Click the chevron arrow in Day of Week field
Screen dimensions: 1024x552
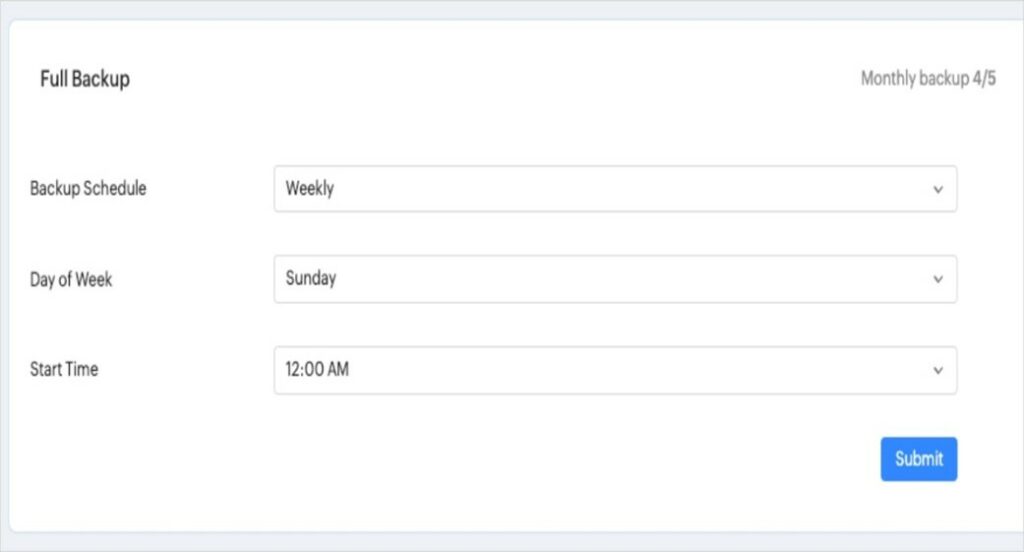938,279
